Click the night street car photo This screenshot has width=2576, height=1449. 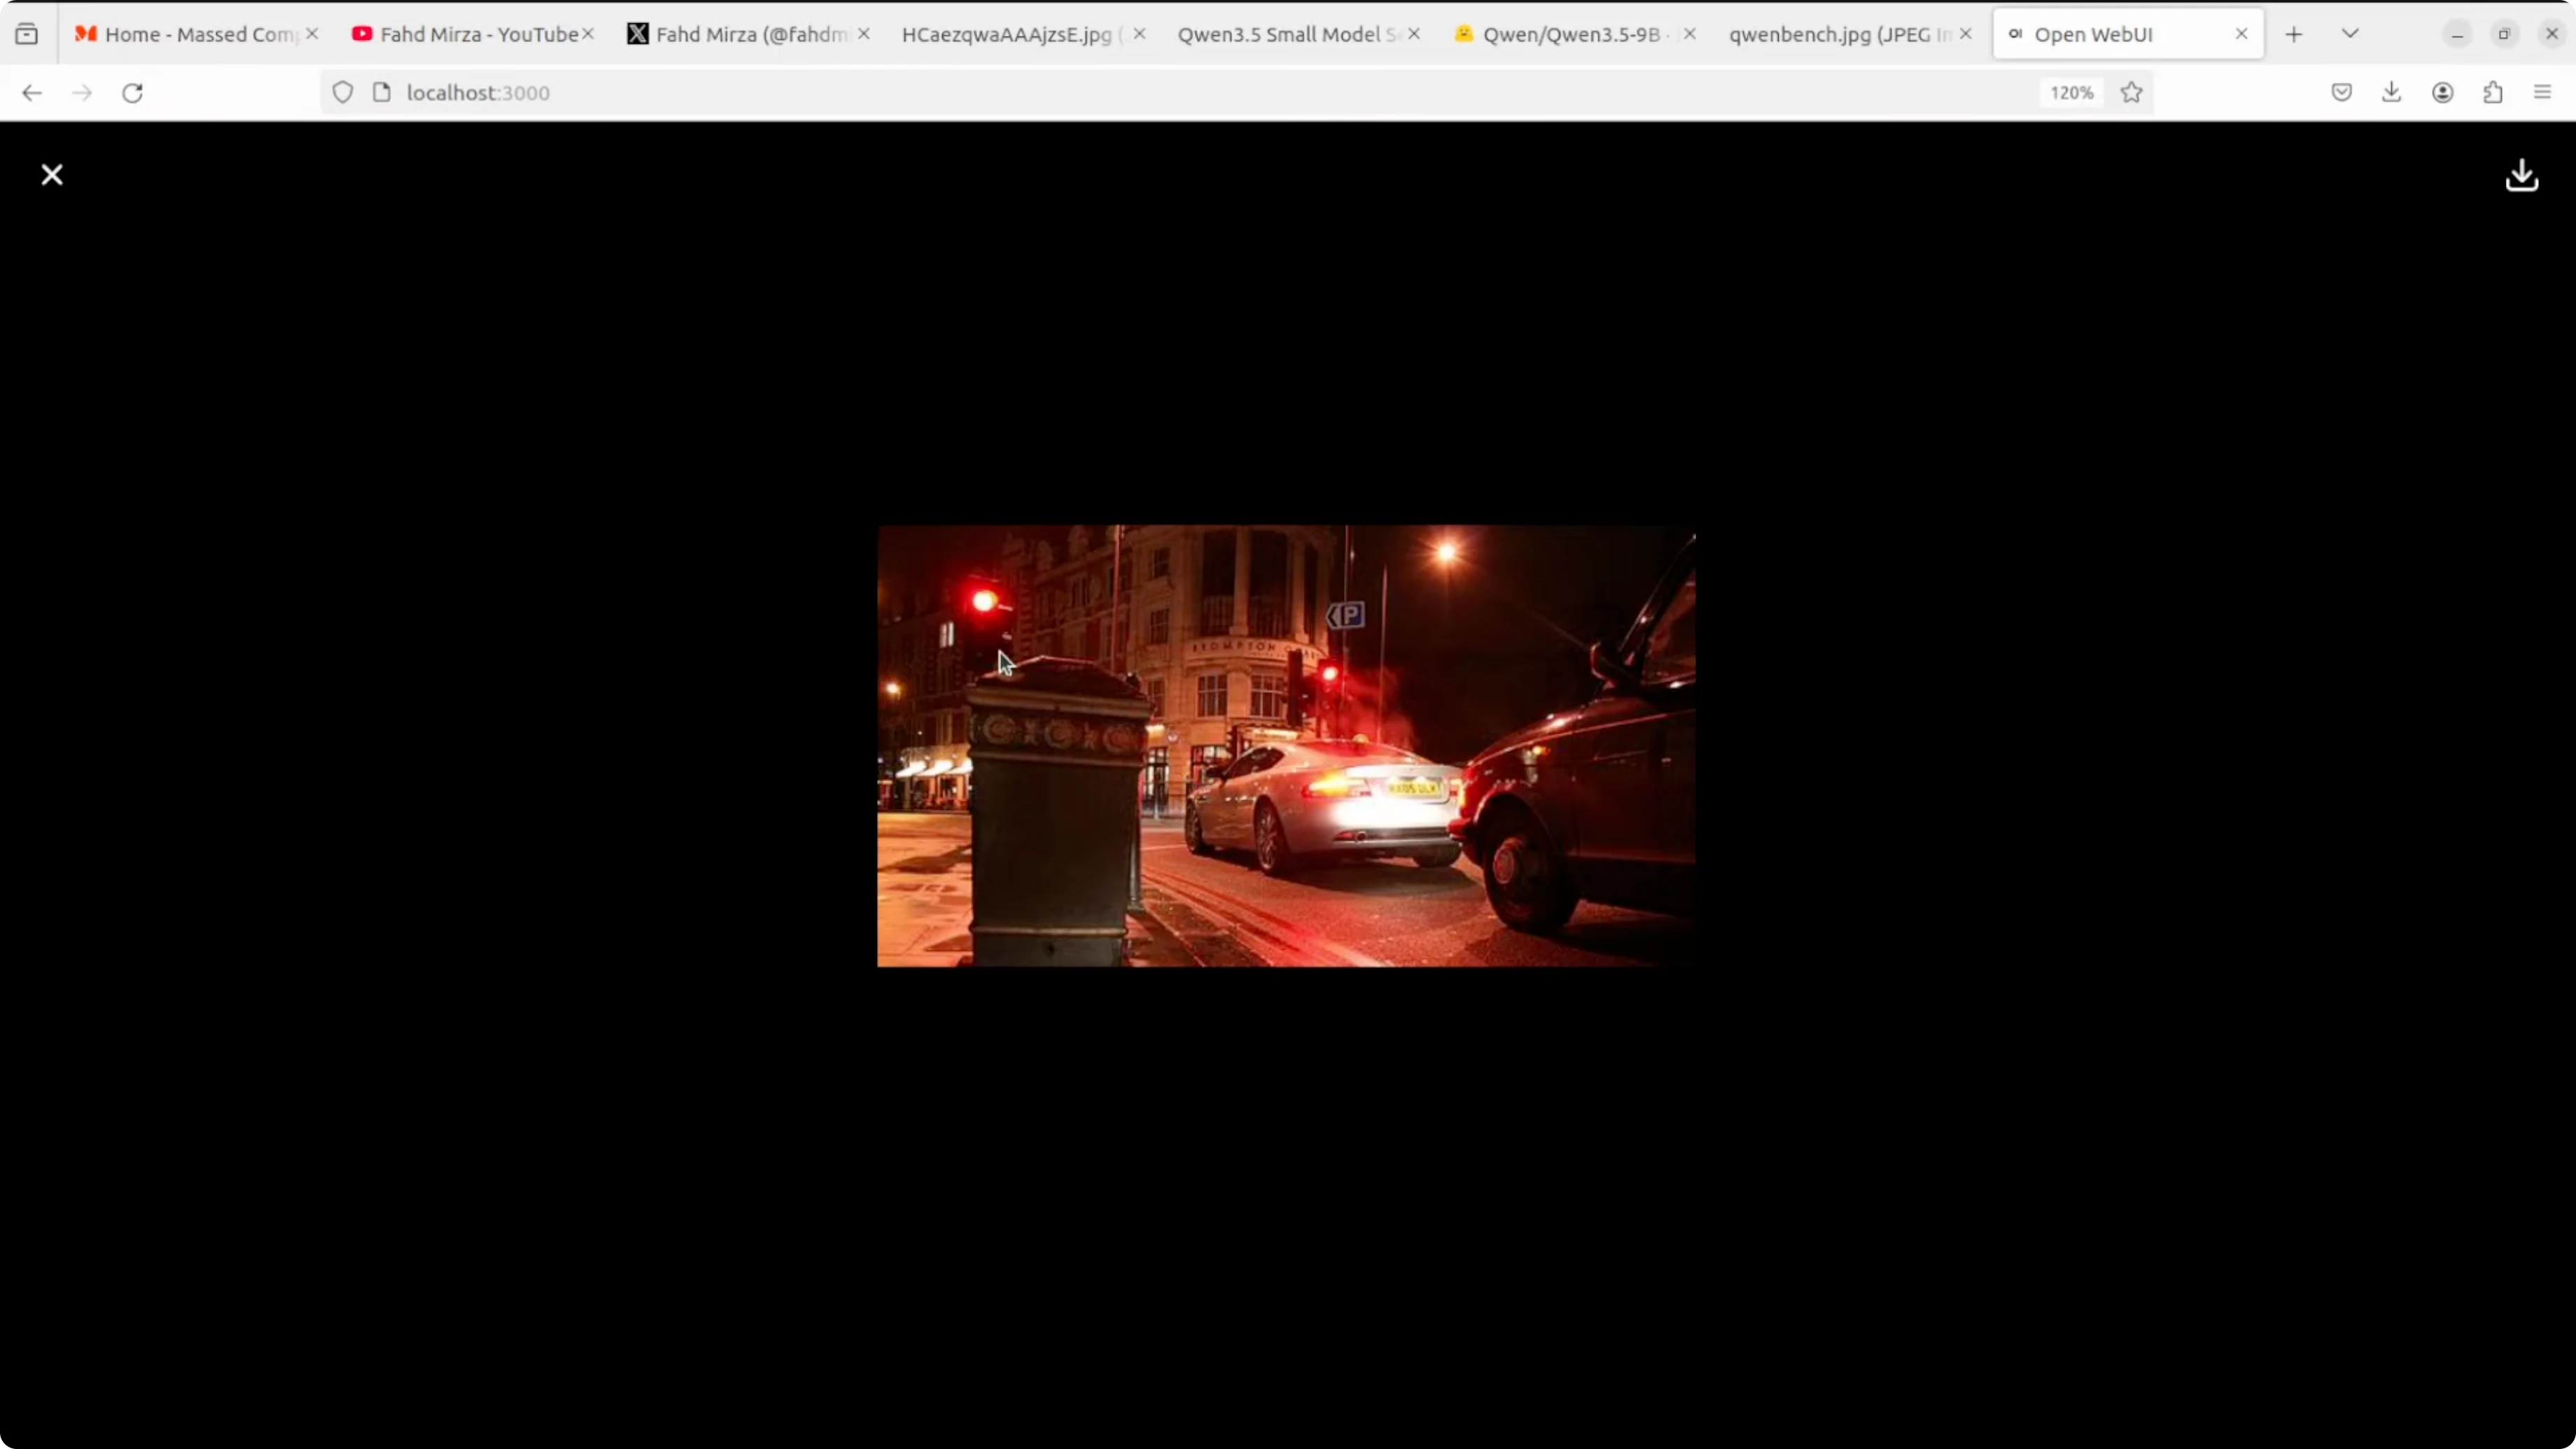tap(1286, 746)
